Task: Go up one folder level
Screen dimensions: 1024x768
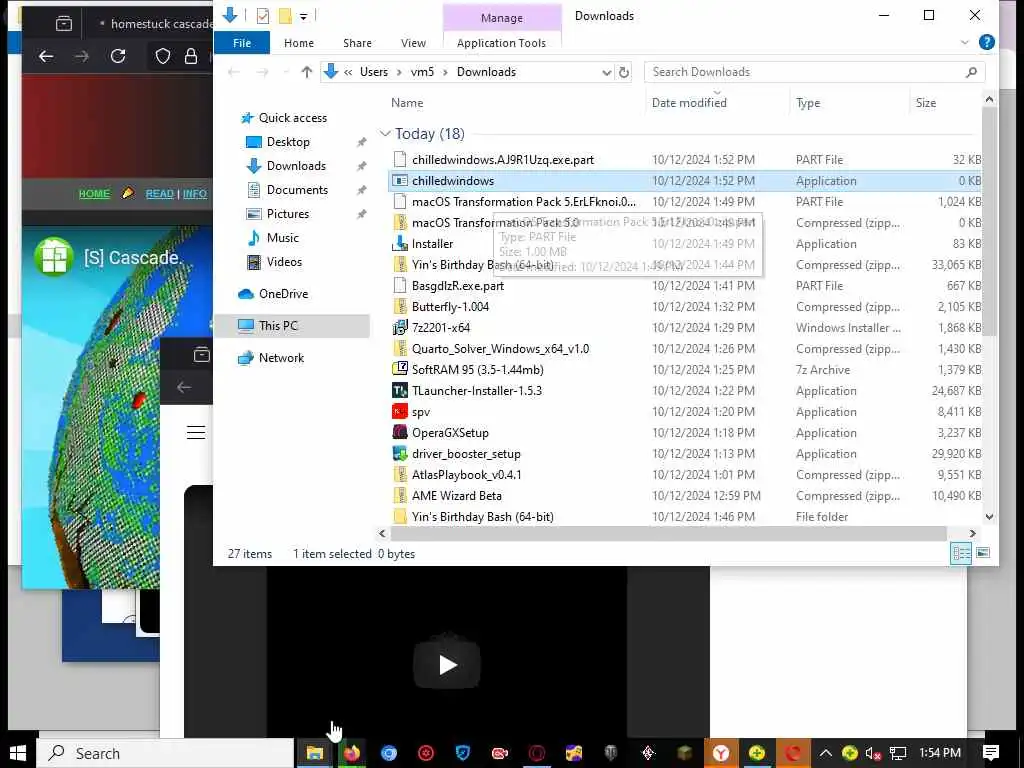Action: pyautogui.click(x=306, y=72)
